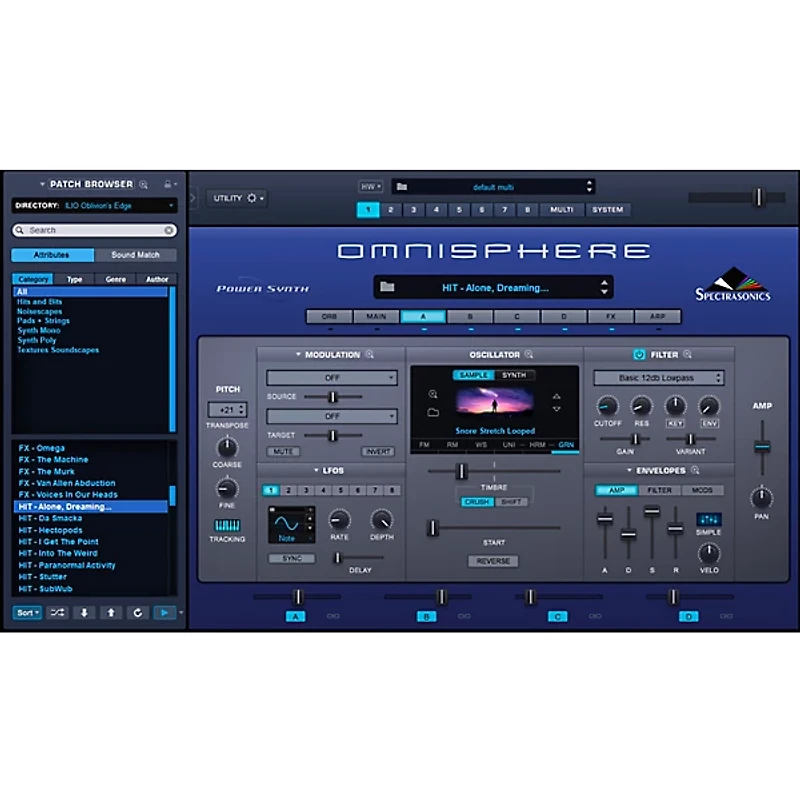This screenshot has height=800, width=800.
Task: Click the shuffle patches icon
Action: [59, 612]
